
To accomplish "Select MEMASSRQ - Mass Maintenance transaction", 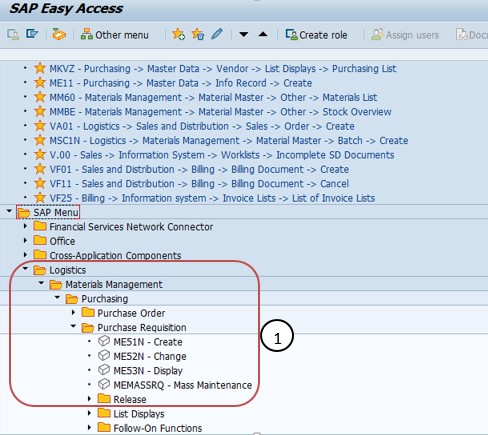I will (183, 385).
